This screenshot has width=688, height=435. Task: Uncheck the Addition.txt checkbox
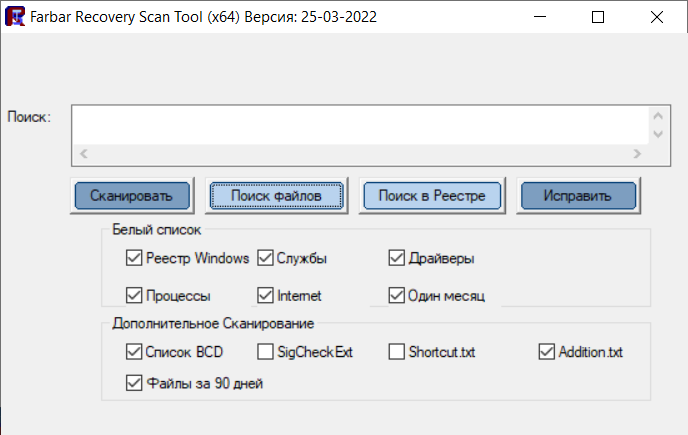pyautogui.click(x=547, y=352)
